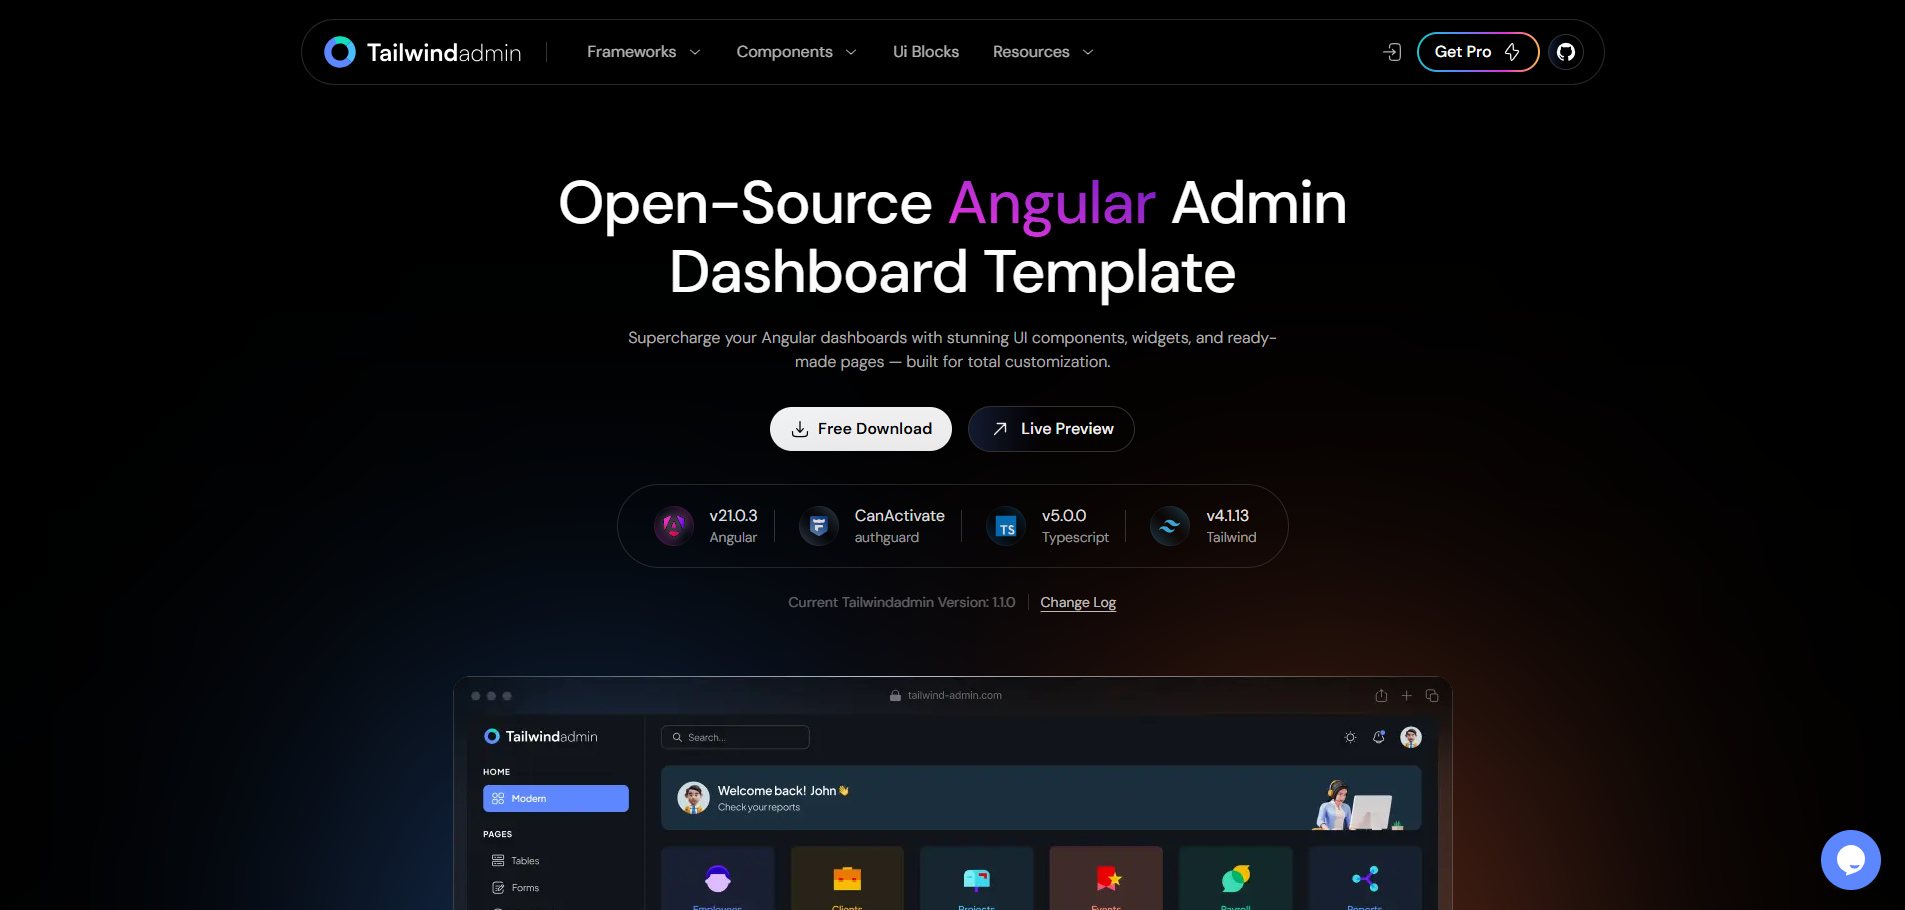
Task: Click the Projects mailbox icon in the preview
Action: click(977, 879)
